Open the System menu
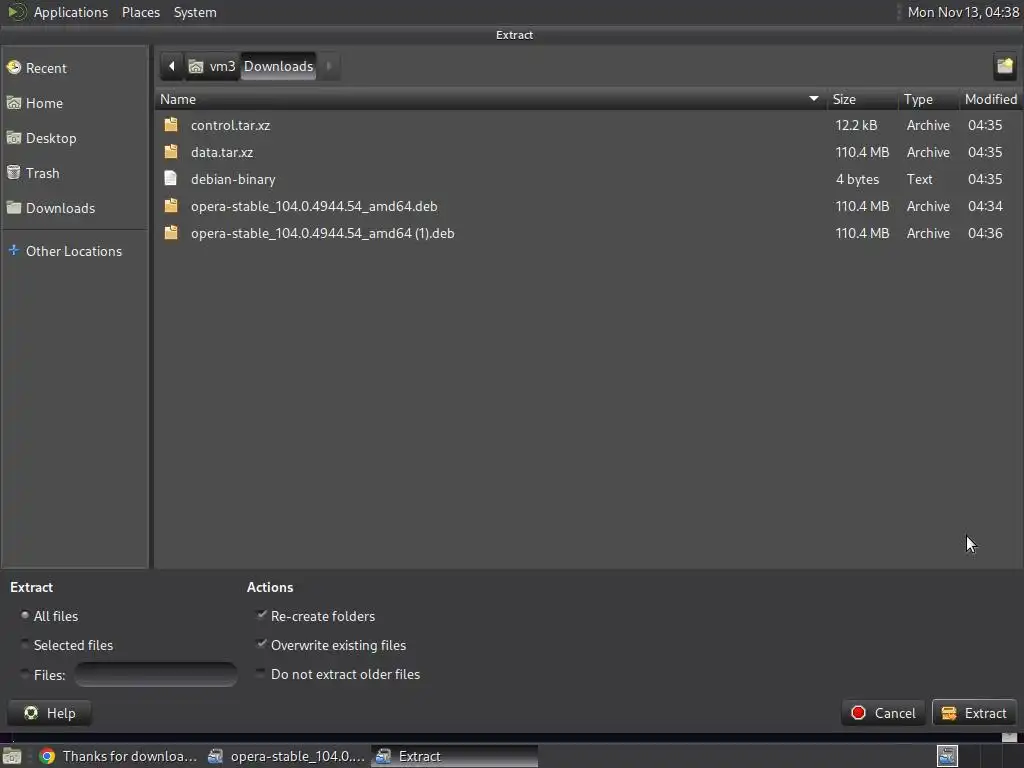The width and height of the screenshot is (1024, 768). coord(195,12)
